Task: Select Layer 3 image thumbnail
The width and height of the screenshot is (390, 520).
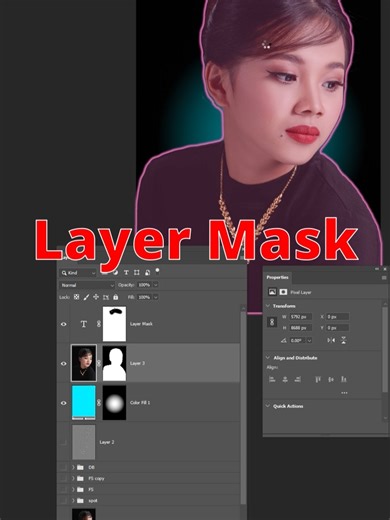Action: tap(84, 363)
